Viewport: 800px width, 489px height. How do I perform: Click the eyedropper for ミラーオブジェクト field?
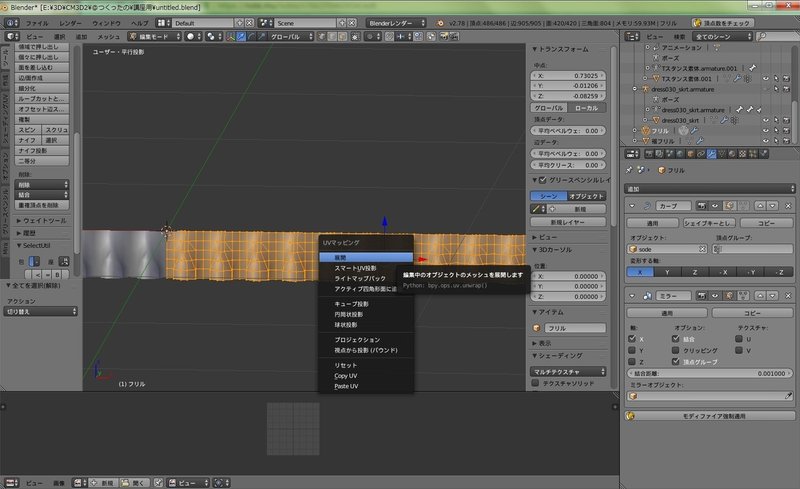(788, 396)
